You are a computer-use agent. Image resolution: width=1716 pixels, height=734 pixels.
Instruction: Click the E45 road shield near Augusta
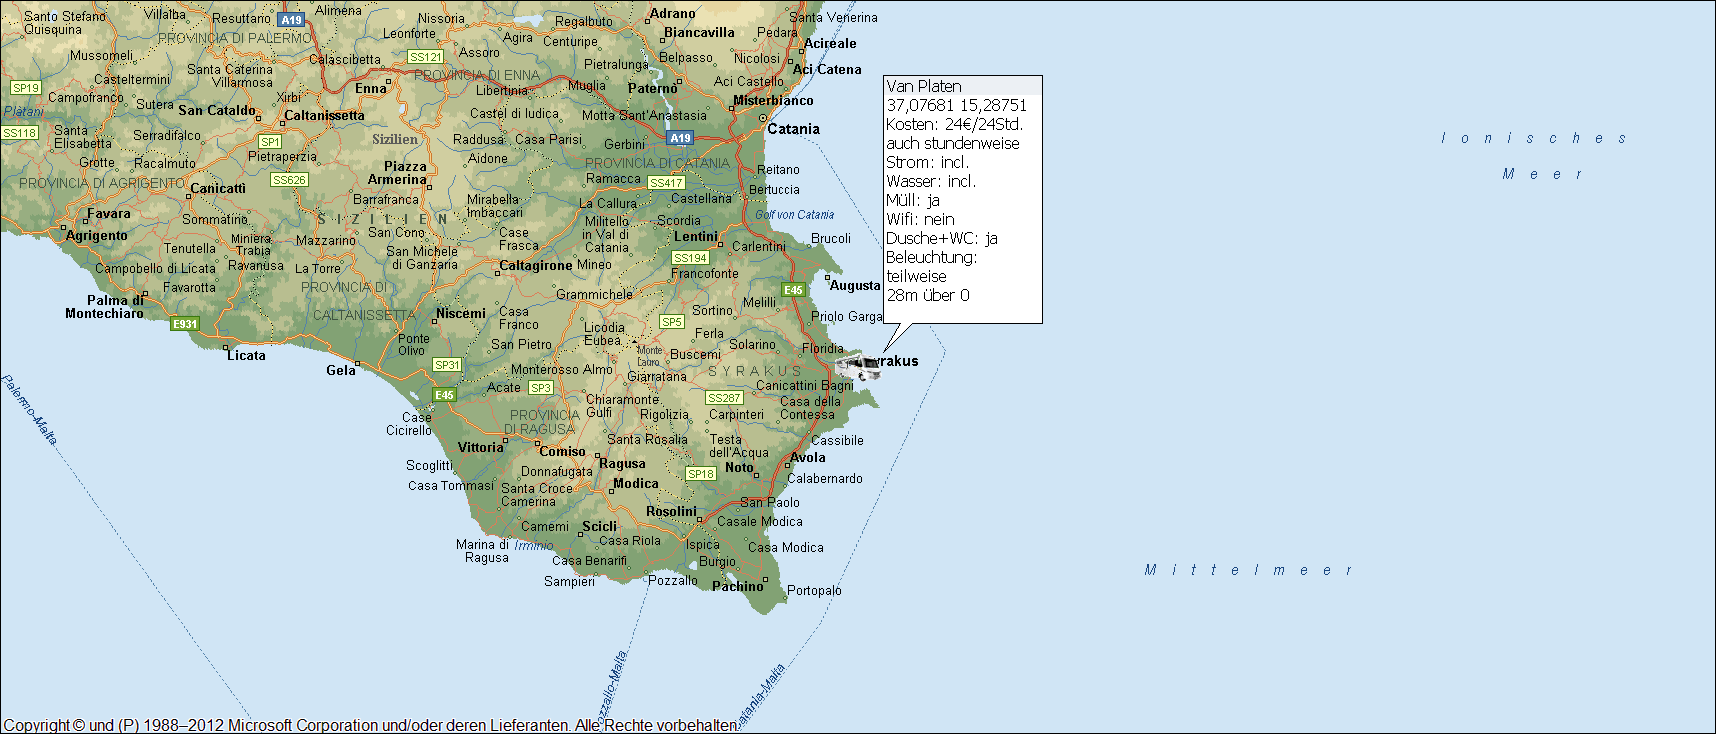[793, 290]
